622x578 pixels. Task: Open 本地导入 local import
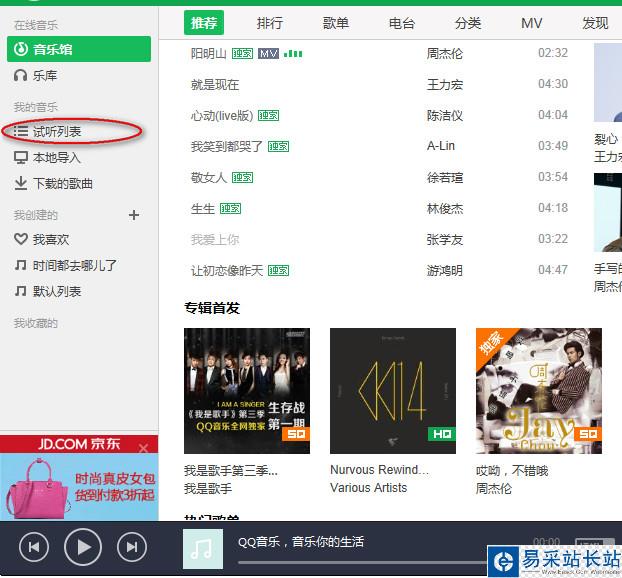point(47,157)
